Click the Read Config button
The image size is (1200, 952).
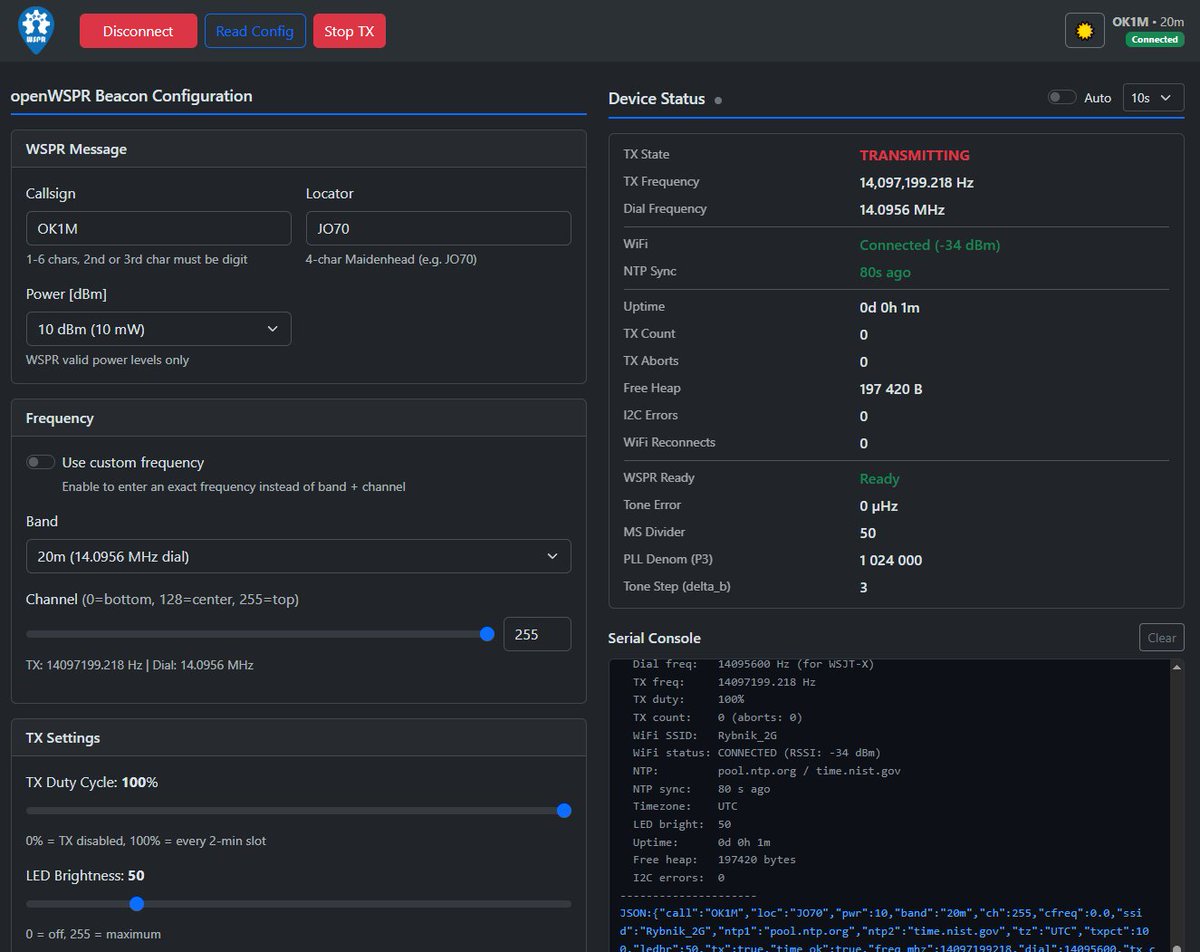(x=255, y=31)
